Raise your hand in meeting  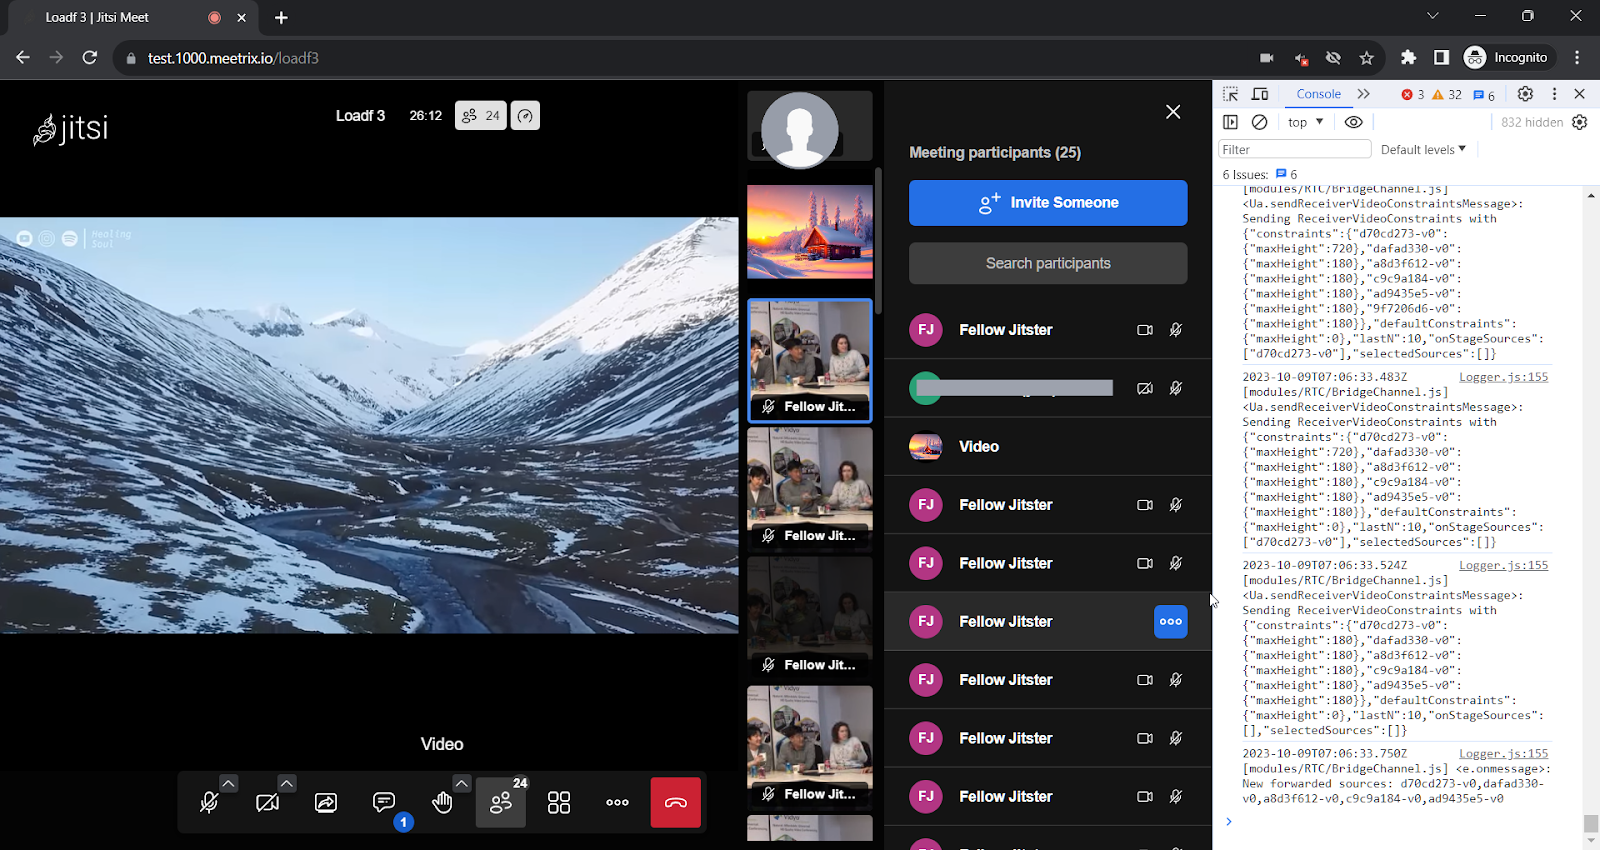coord(442,802)
